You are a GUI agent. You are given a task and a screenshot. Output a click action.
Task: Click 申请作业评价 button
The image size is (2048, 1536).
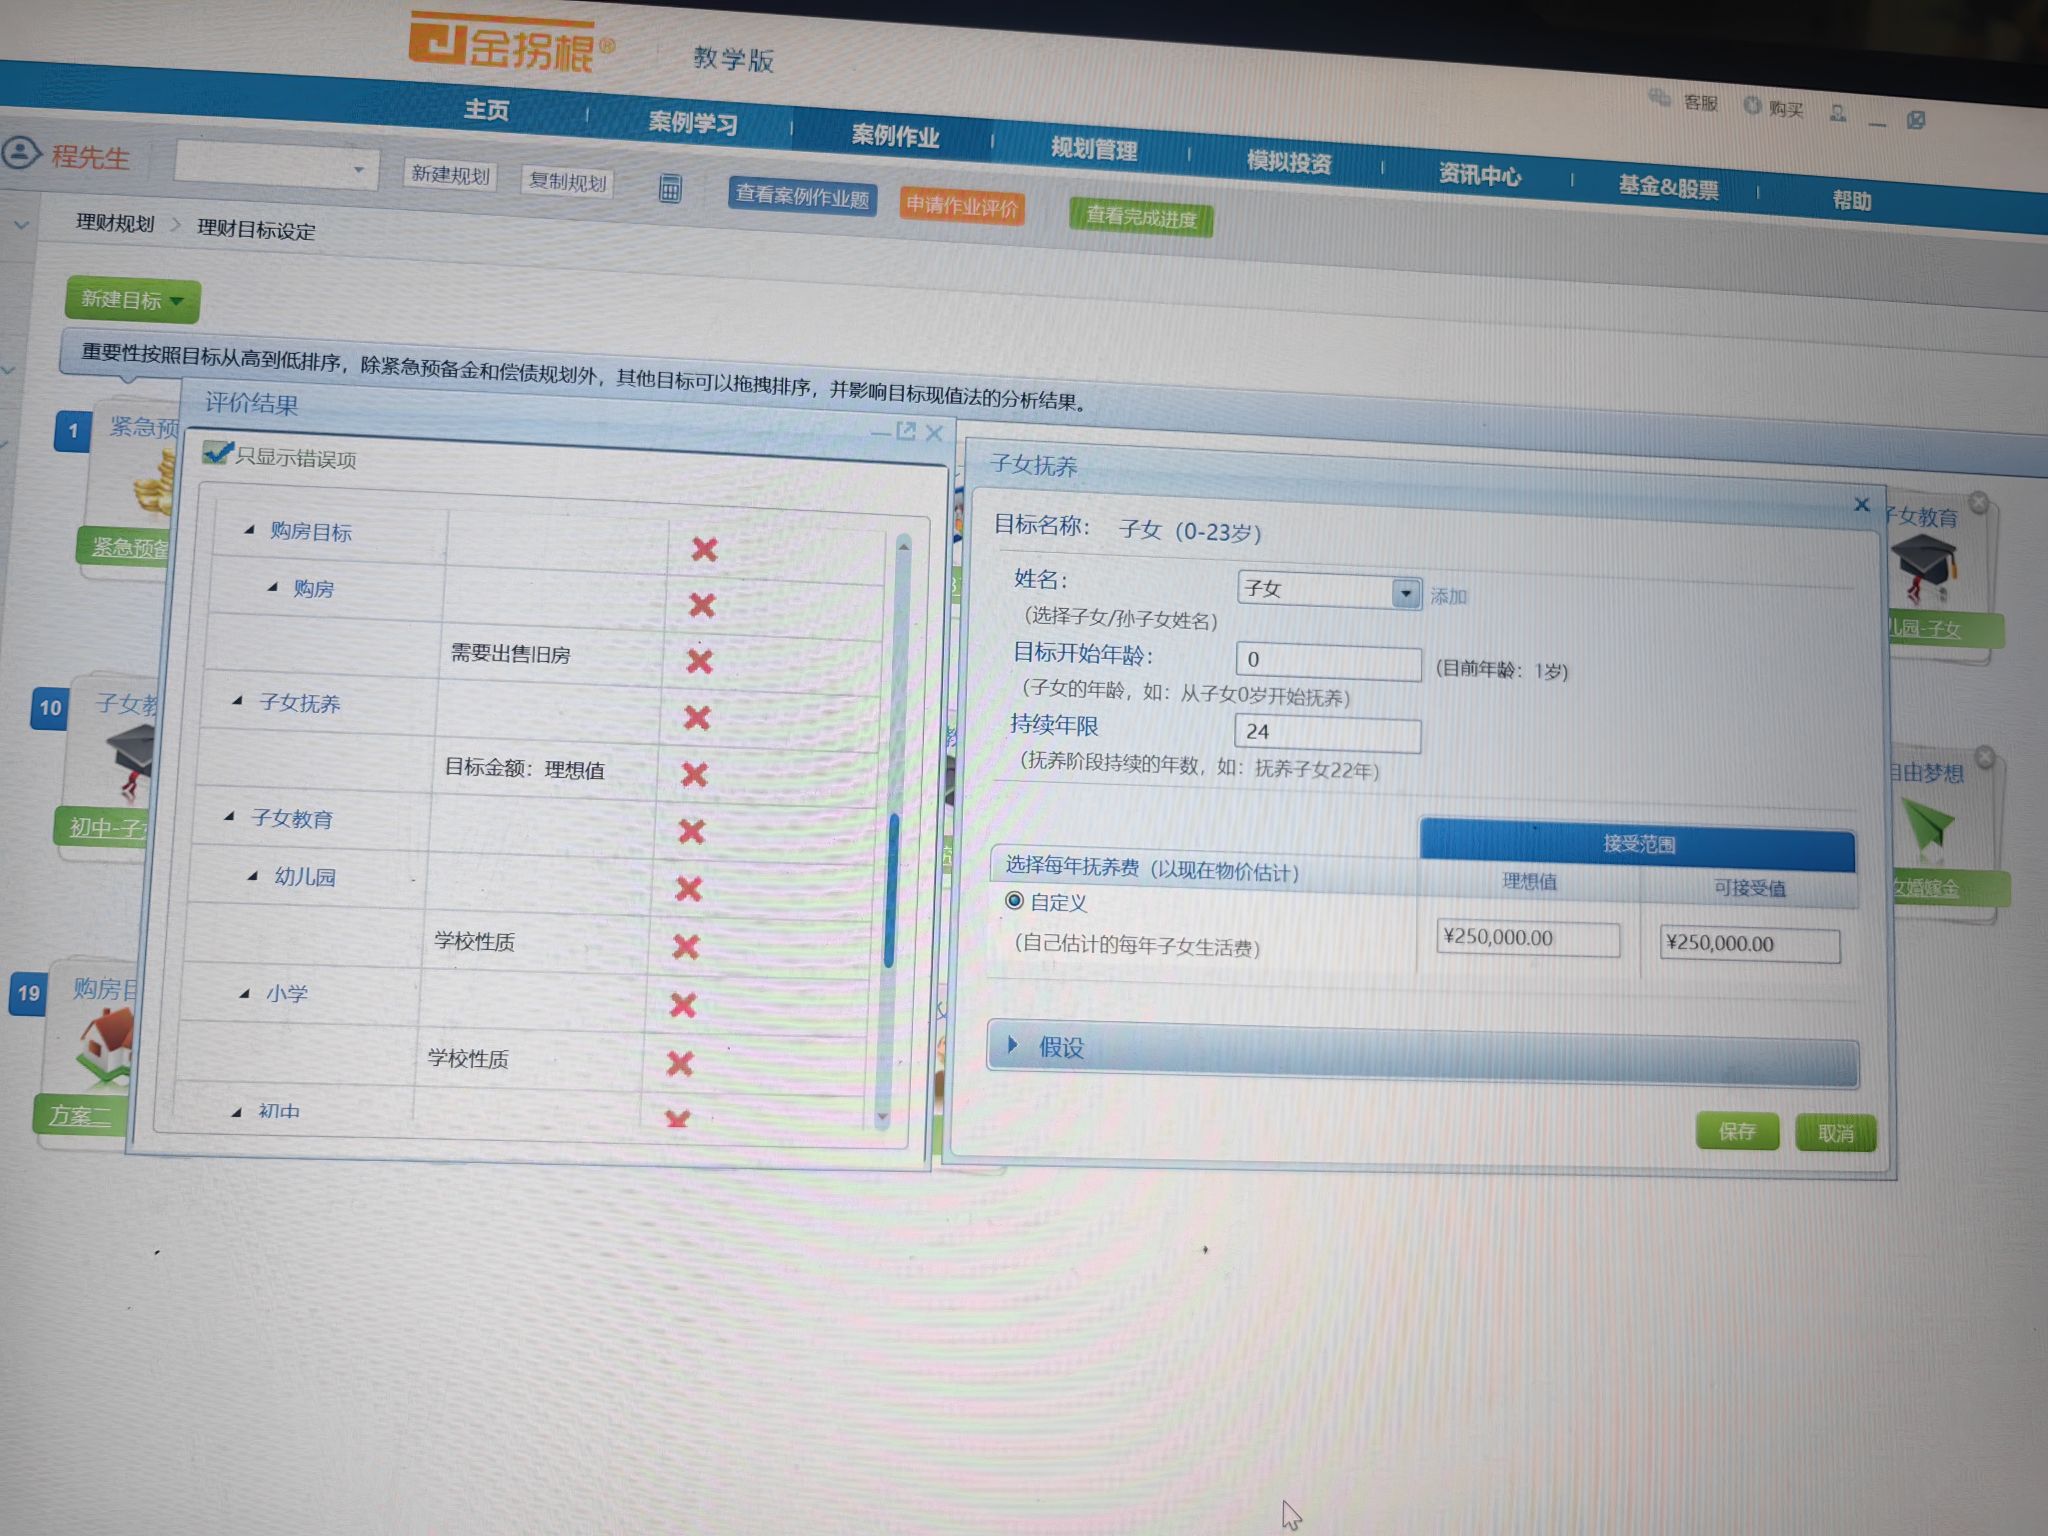[x=962, y=206]
